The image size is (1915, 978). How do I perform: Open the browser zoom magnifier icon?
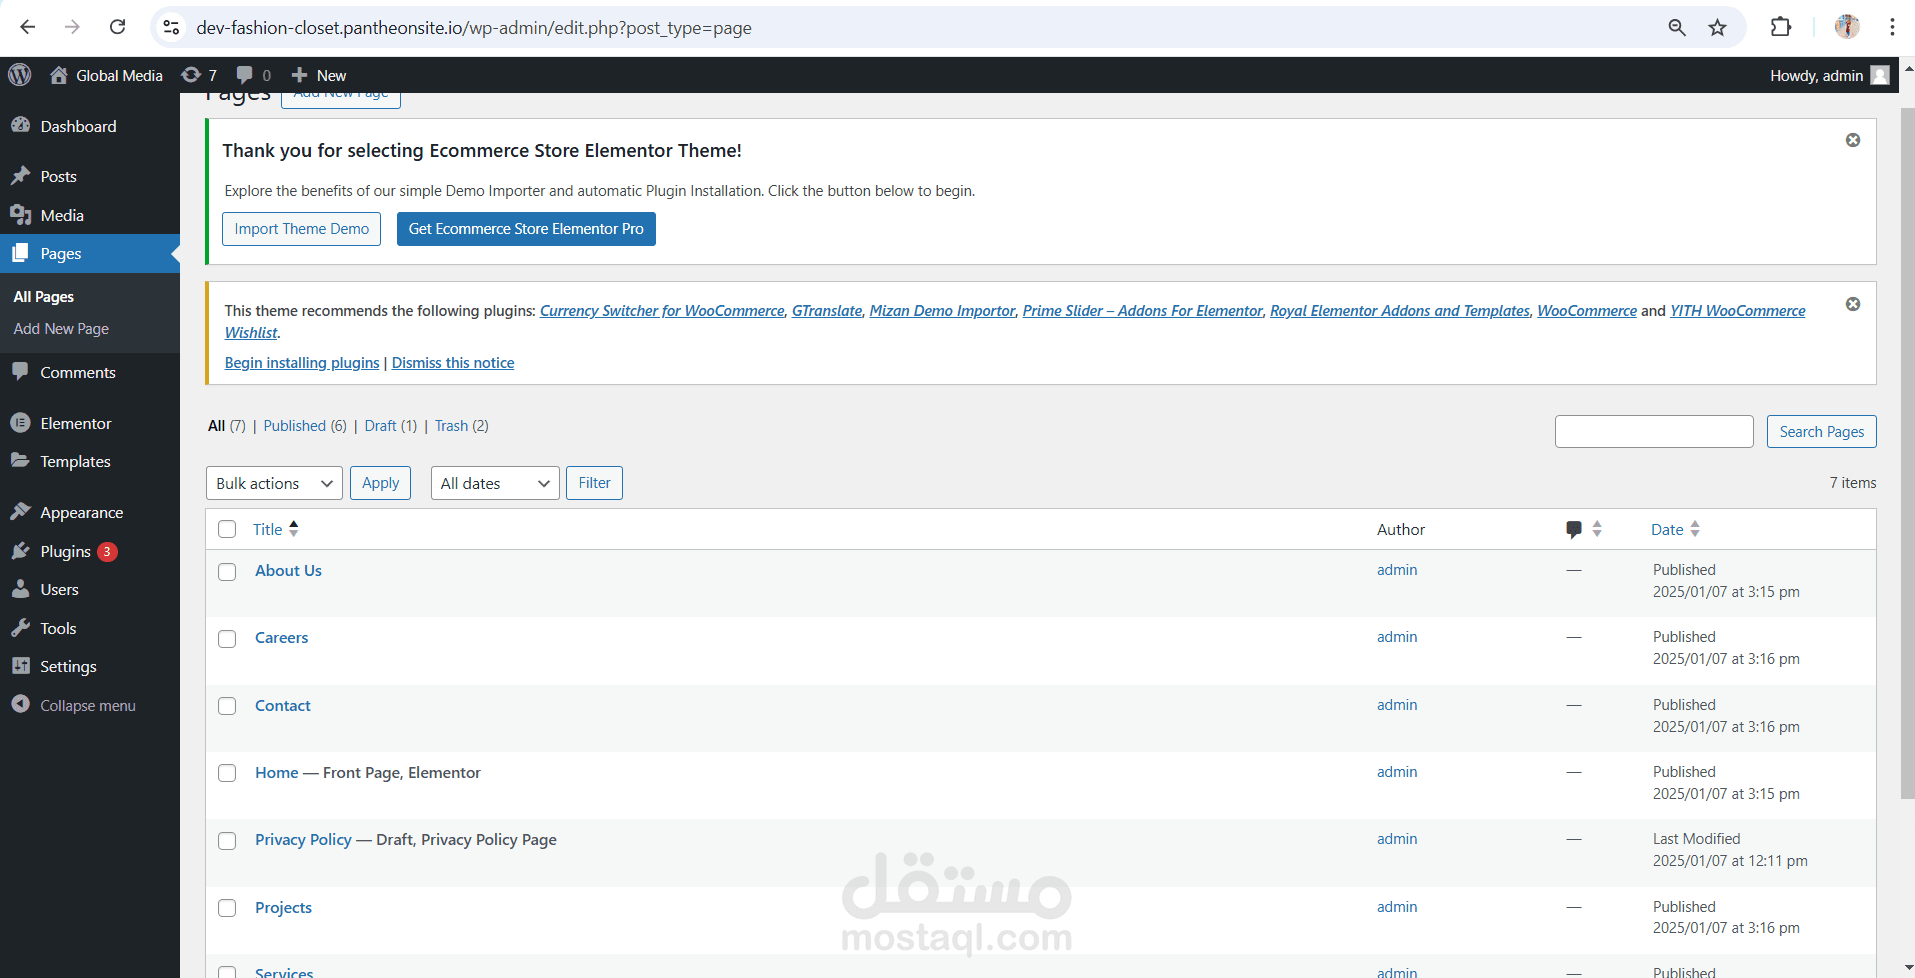(x=1677, y=27)
